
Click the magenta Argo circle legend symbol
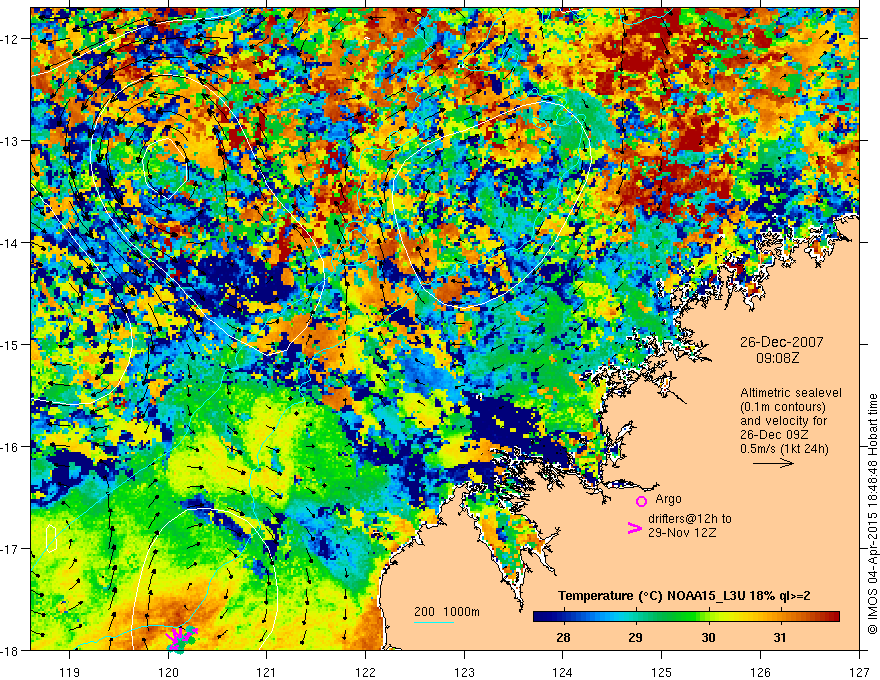click(x=641, y=501)
